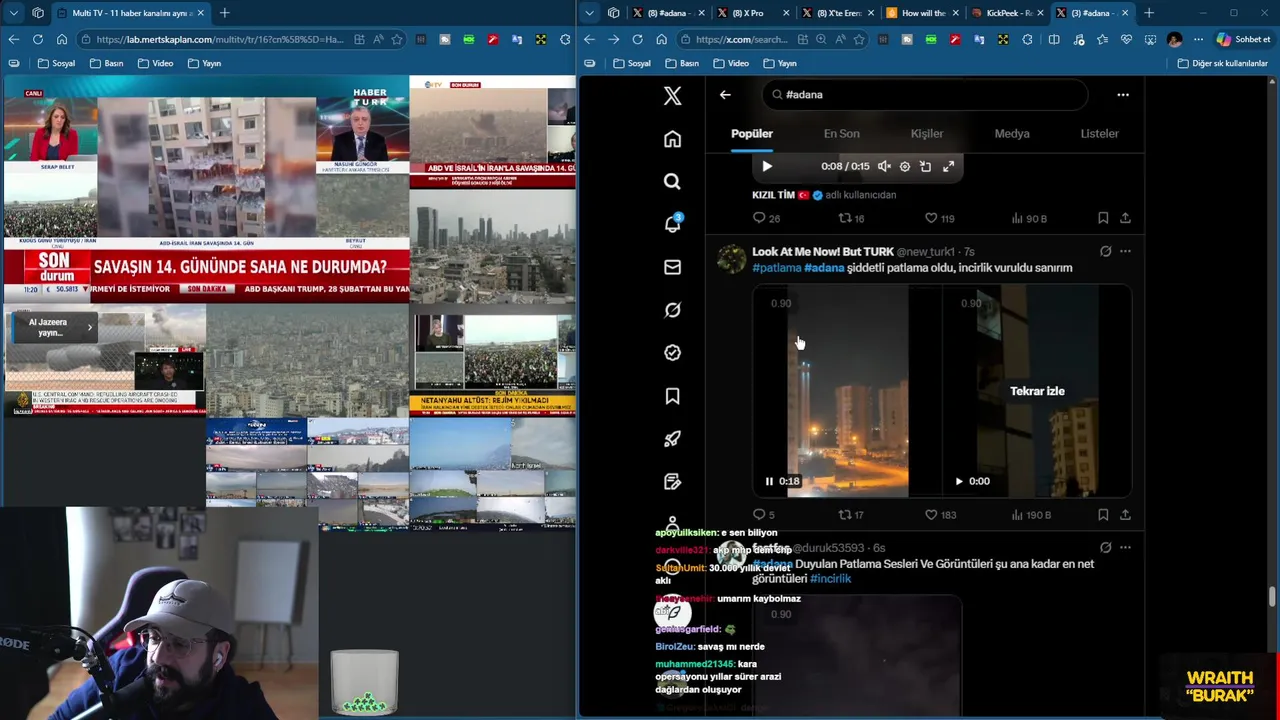Select the X Pro browser tab
This screenshot has height=720, width=1280.
click(755, 13)
